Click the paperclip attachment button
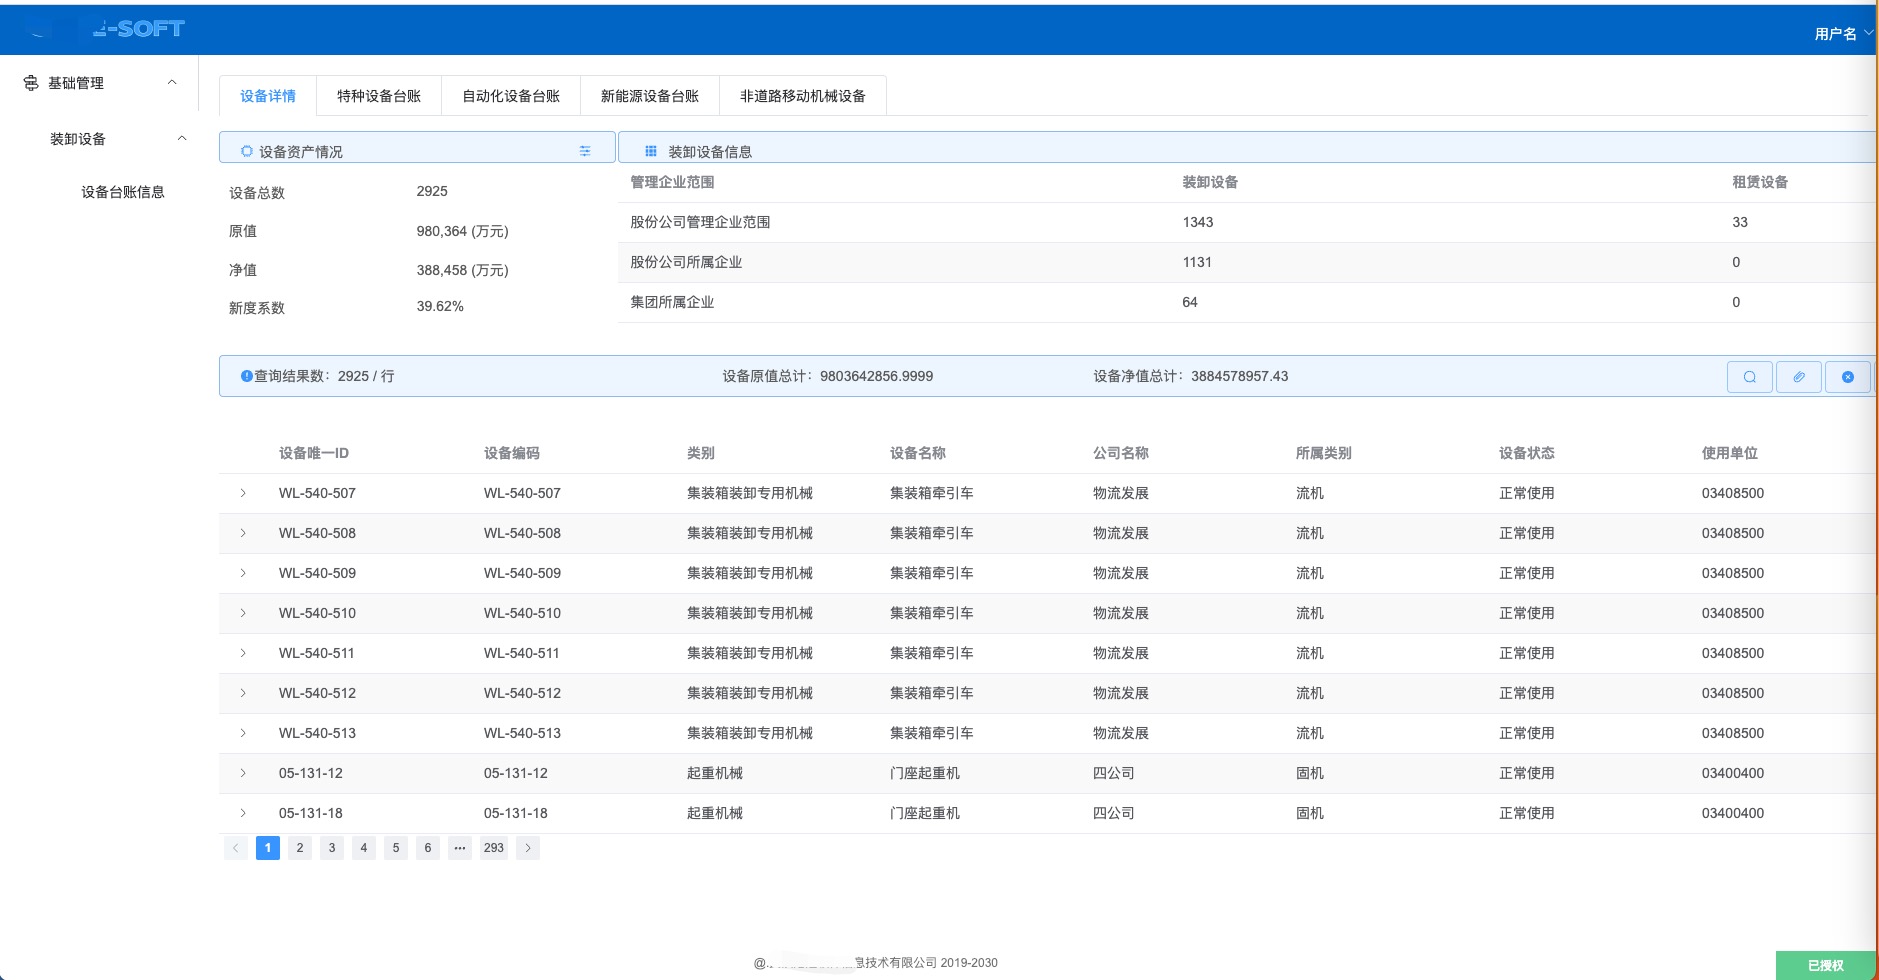The height and width of the screenshot is (980, 1879). tap(1798, 377)
